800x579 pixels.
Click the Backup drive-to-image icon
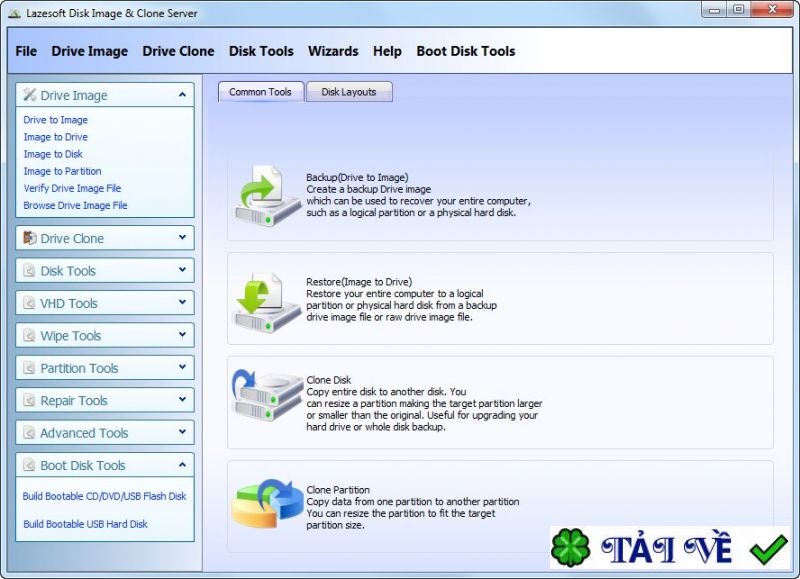point(267,196)
